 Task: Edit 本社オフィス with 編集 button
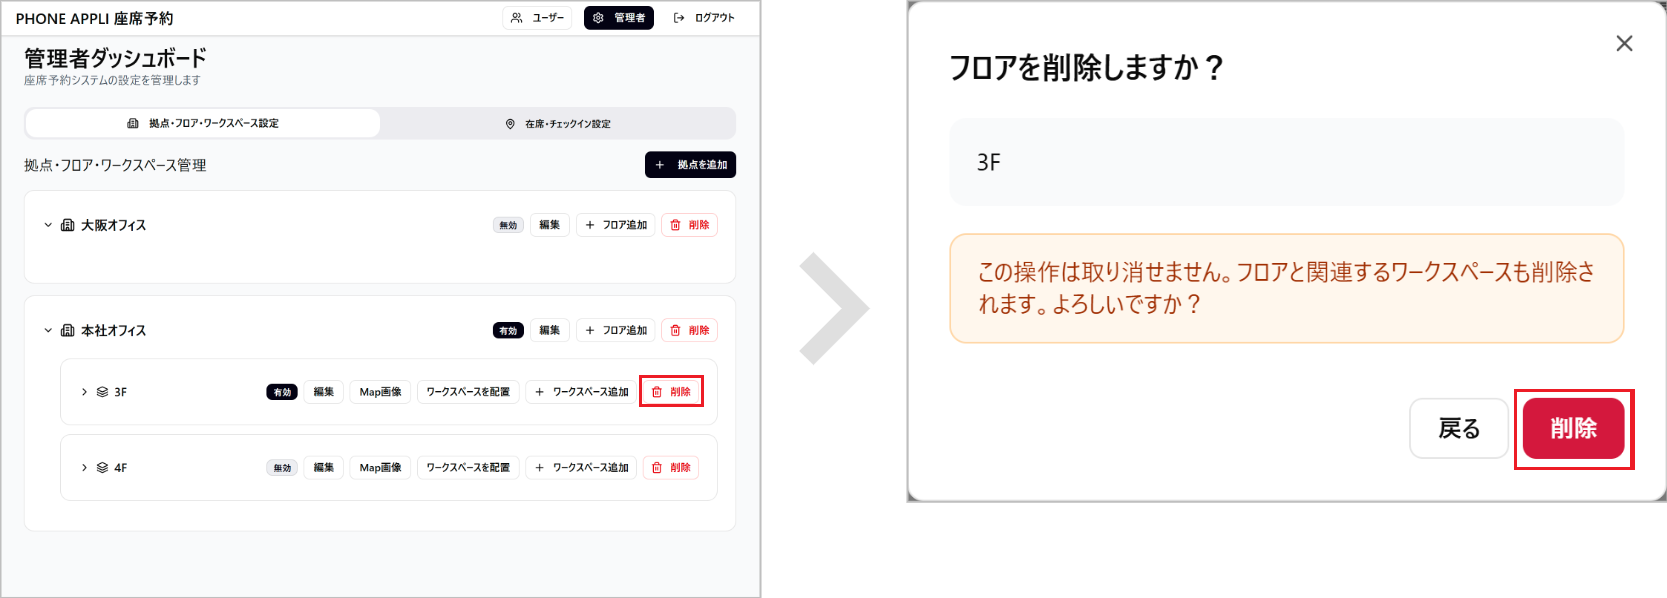tap(550, 330)
